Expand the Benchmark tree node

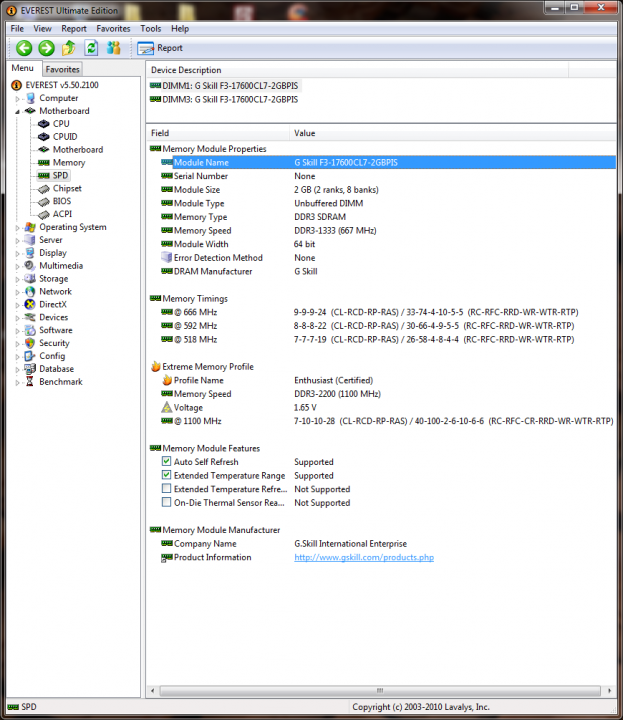(x=17, y=382)
